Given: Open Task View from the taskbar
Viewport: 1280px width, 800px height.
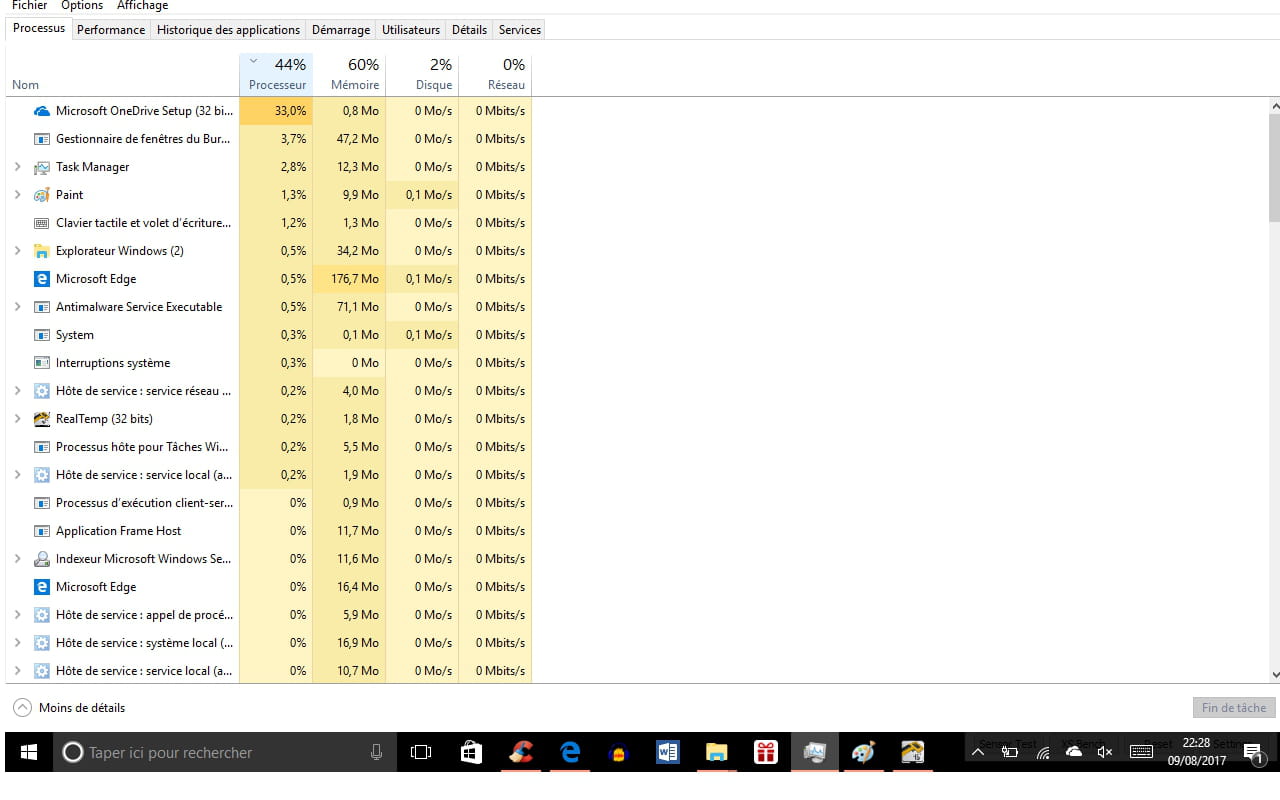Looking at the screenshot, I should 421,752.
